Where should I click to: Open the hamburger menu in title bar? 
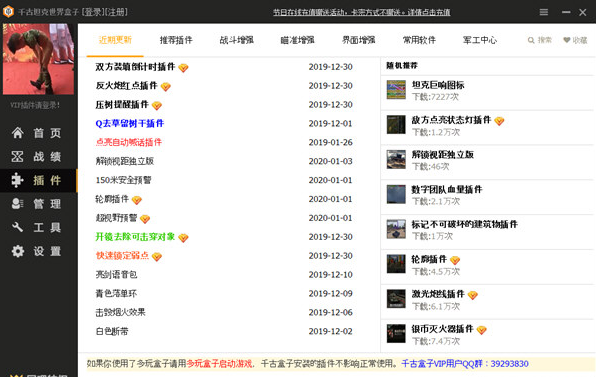click(x=544, y=12)
